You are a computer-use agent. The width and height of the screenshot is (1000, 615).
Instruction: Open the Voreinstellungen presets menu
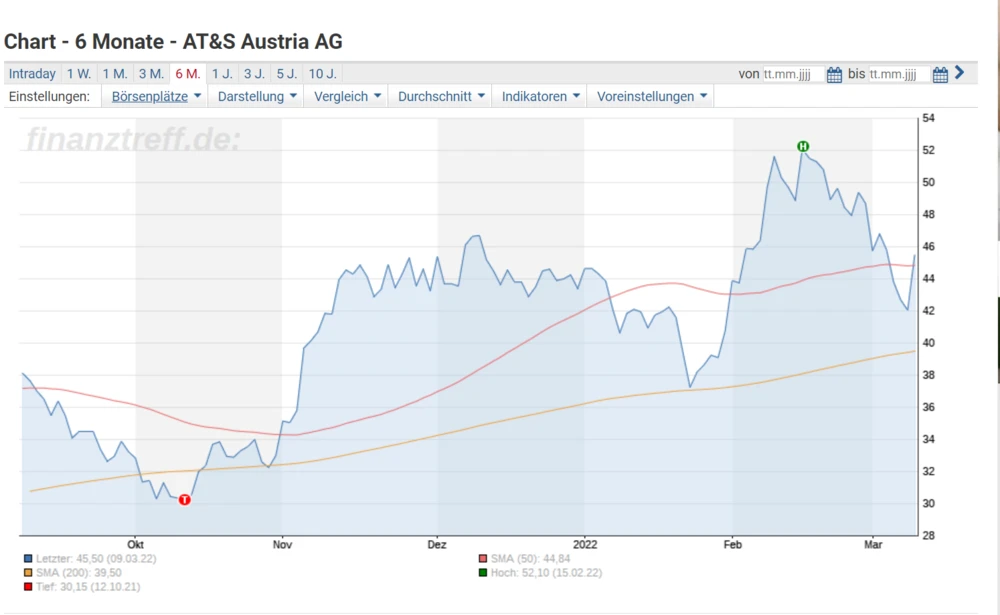[x=652, y=97]
